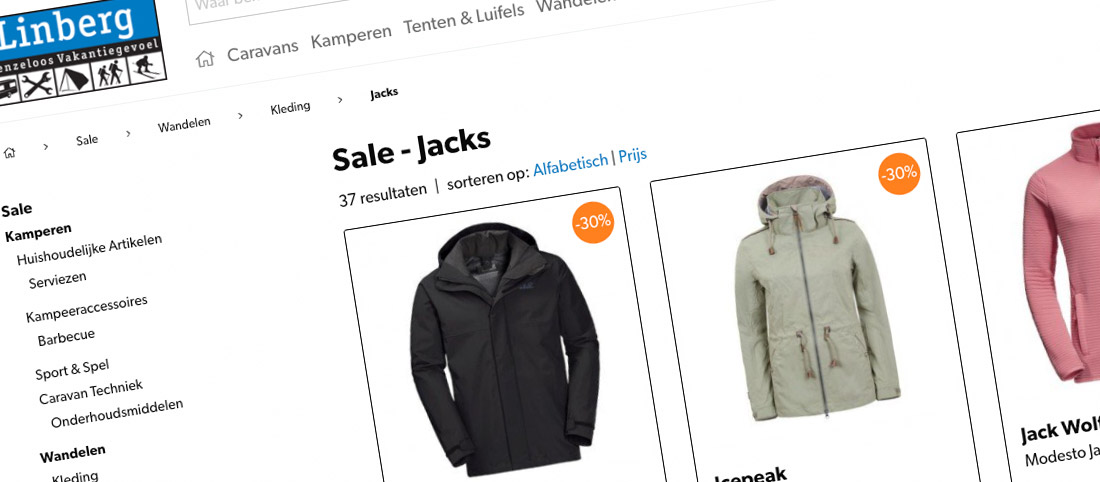Screen dimensions: 1100x482
Task: Open the Kamperen menu
Action: (351, 36)
